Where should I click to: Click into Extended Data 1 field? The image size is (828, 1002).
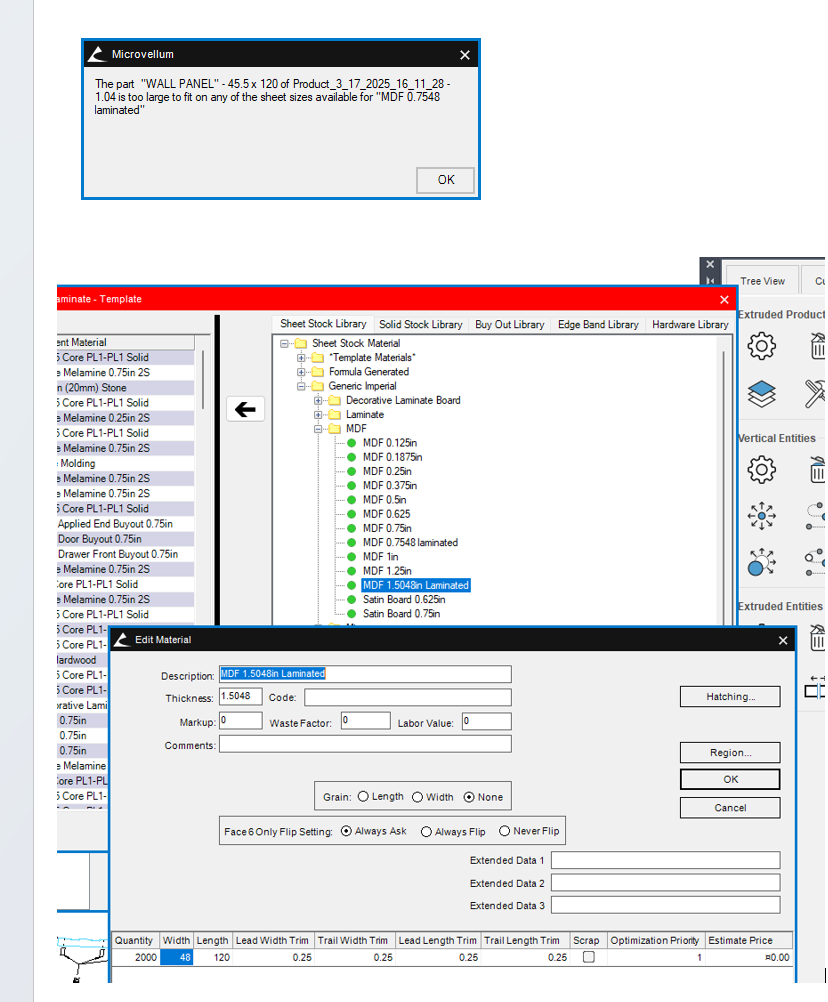[x=665, y=860]
